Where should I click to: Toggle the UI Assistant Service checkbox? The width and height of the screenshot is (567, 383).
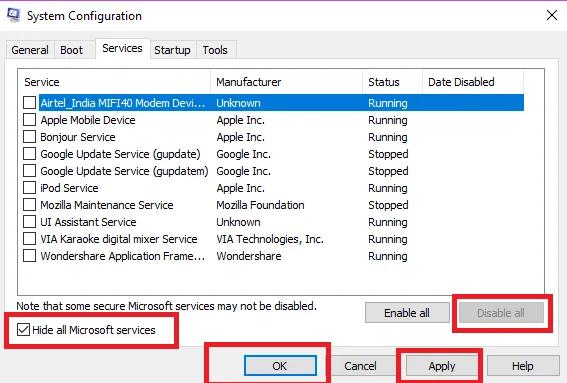coord(29,222)
